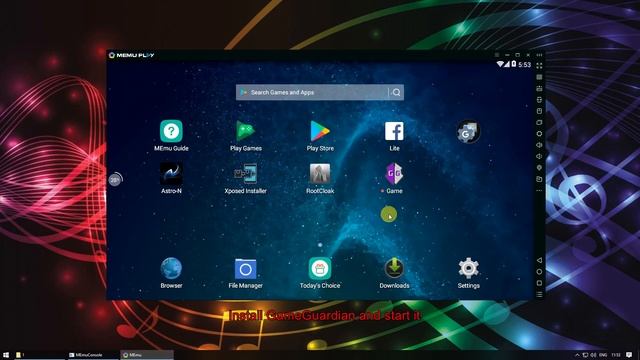Open the Google apps folder

468,131
